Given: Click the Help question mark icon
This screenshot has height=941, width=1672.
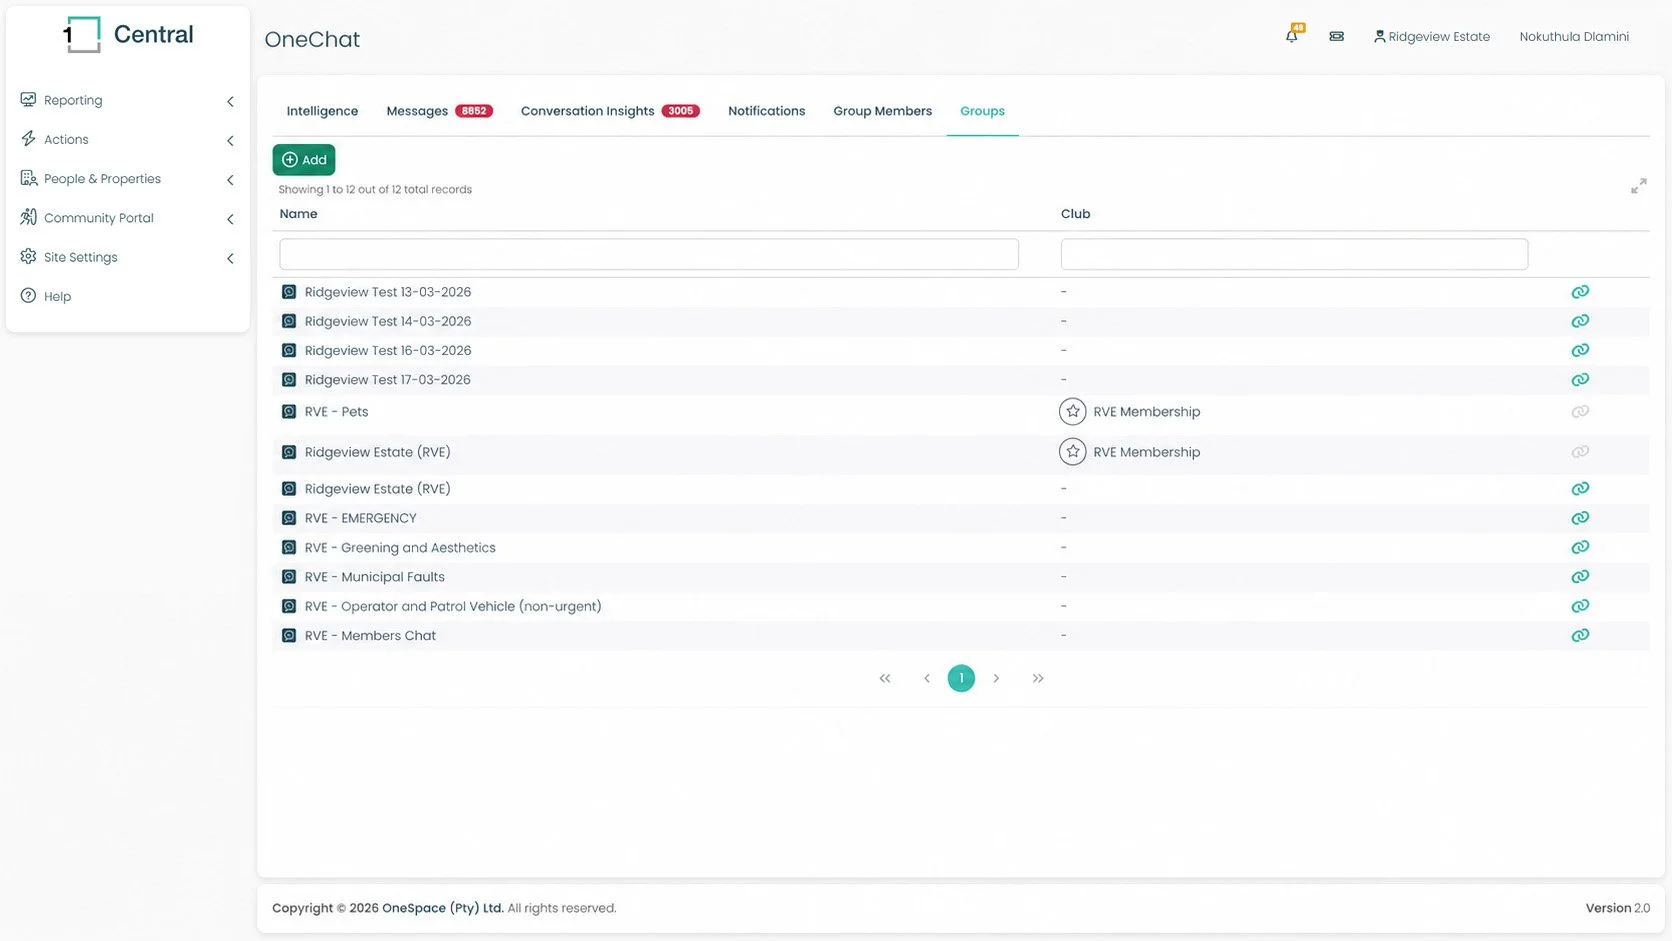Looking at the screenshot, I should pyautogui.click(x=28, y=296).
